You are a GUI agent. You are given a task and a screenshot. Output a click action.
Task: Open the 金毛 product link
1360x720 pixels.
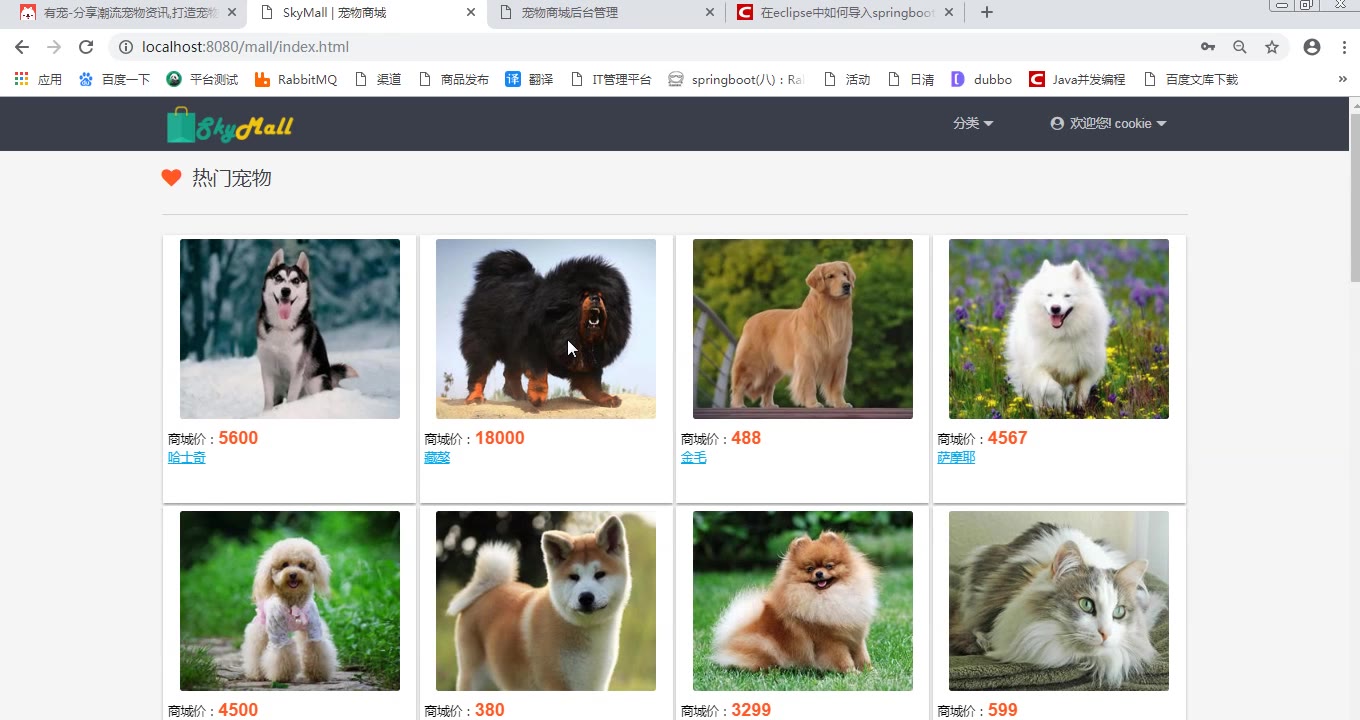tap(694, 457)
